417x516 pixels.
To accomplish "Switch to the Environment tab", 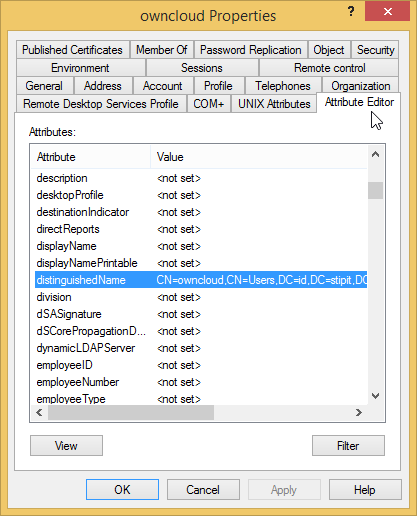I will click(x=80, y=68).
